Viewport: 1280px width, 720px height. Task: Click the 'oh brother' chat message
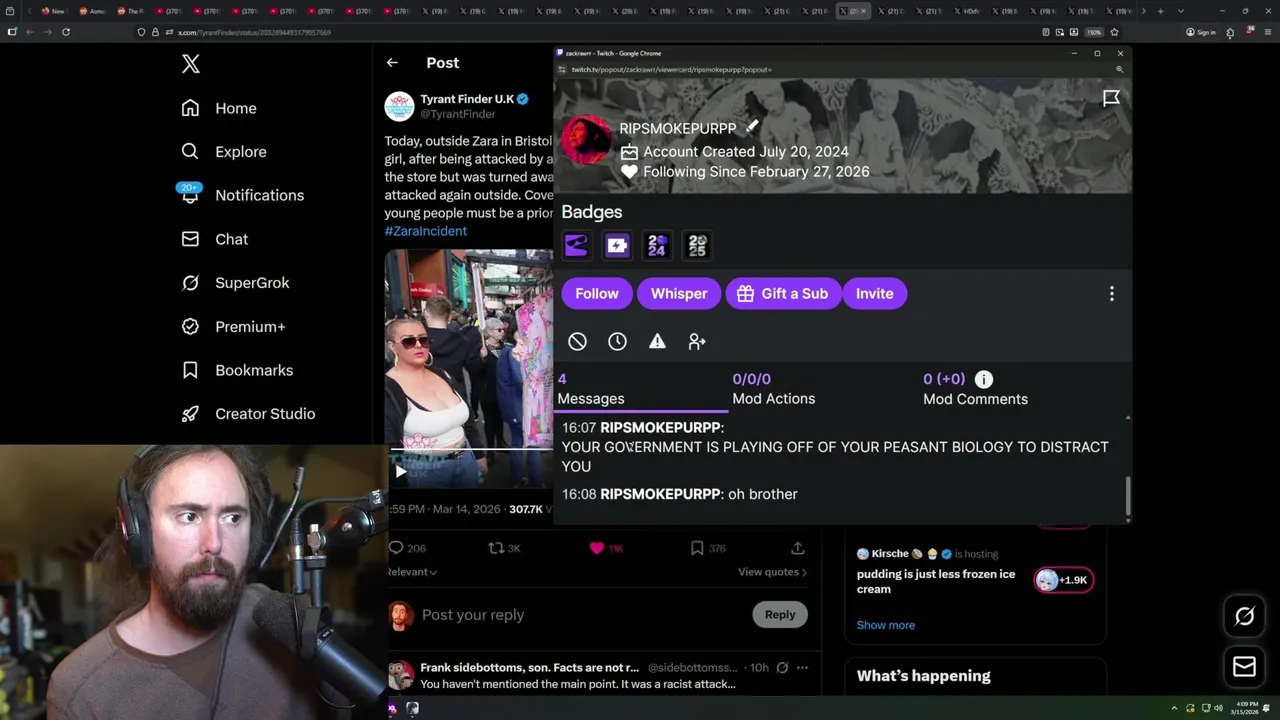762,494
